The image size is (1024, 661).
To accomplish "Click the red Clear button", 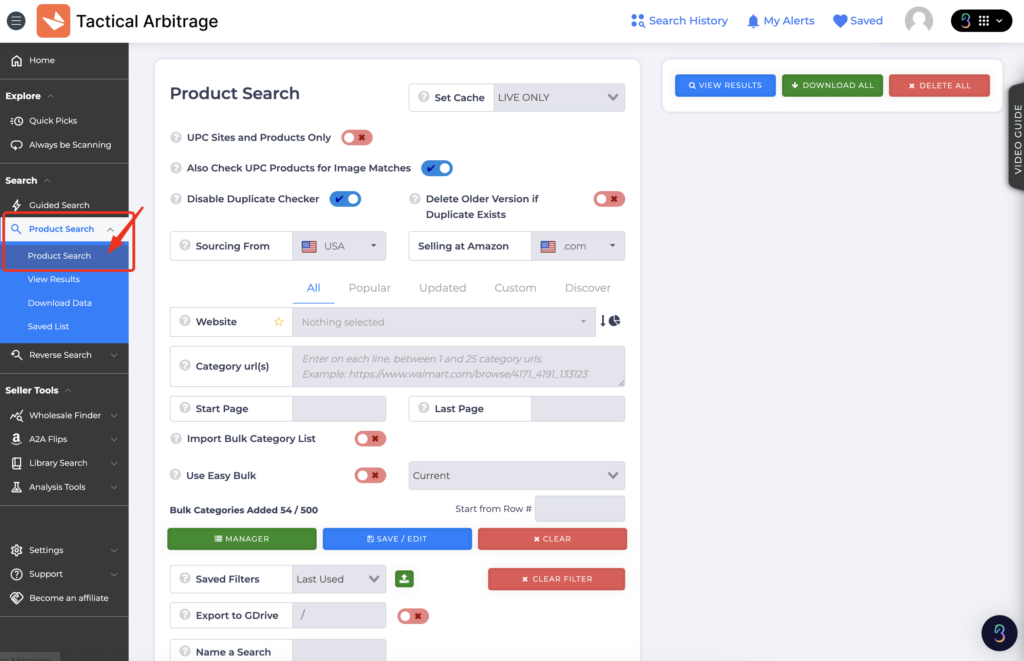I will [552, 539].
